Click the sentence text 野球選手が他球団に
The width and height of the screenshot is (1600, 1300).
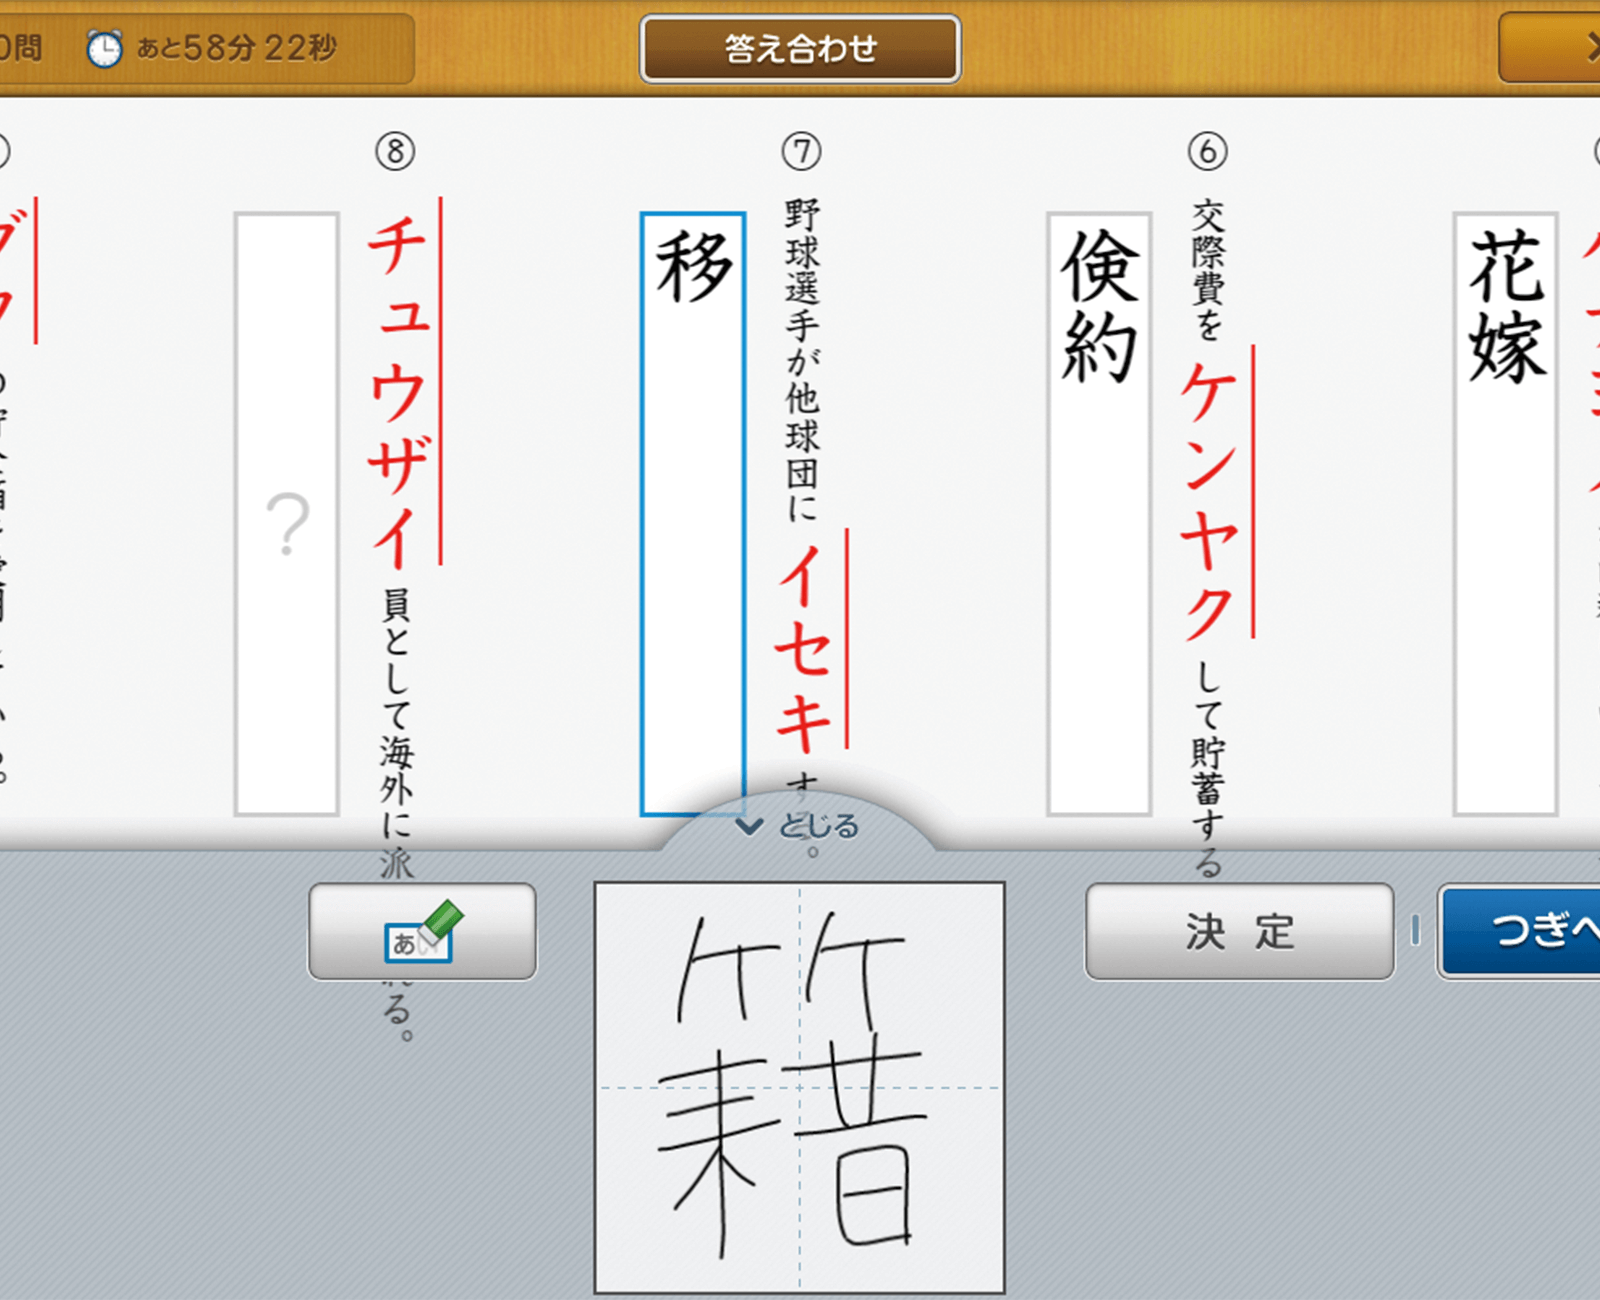(801, 360)
